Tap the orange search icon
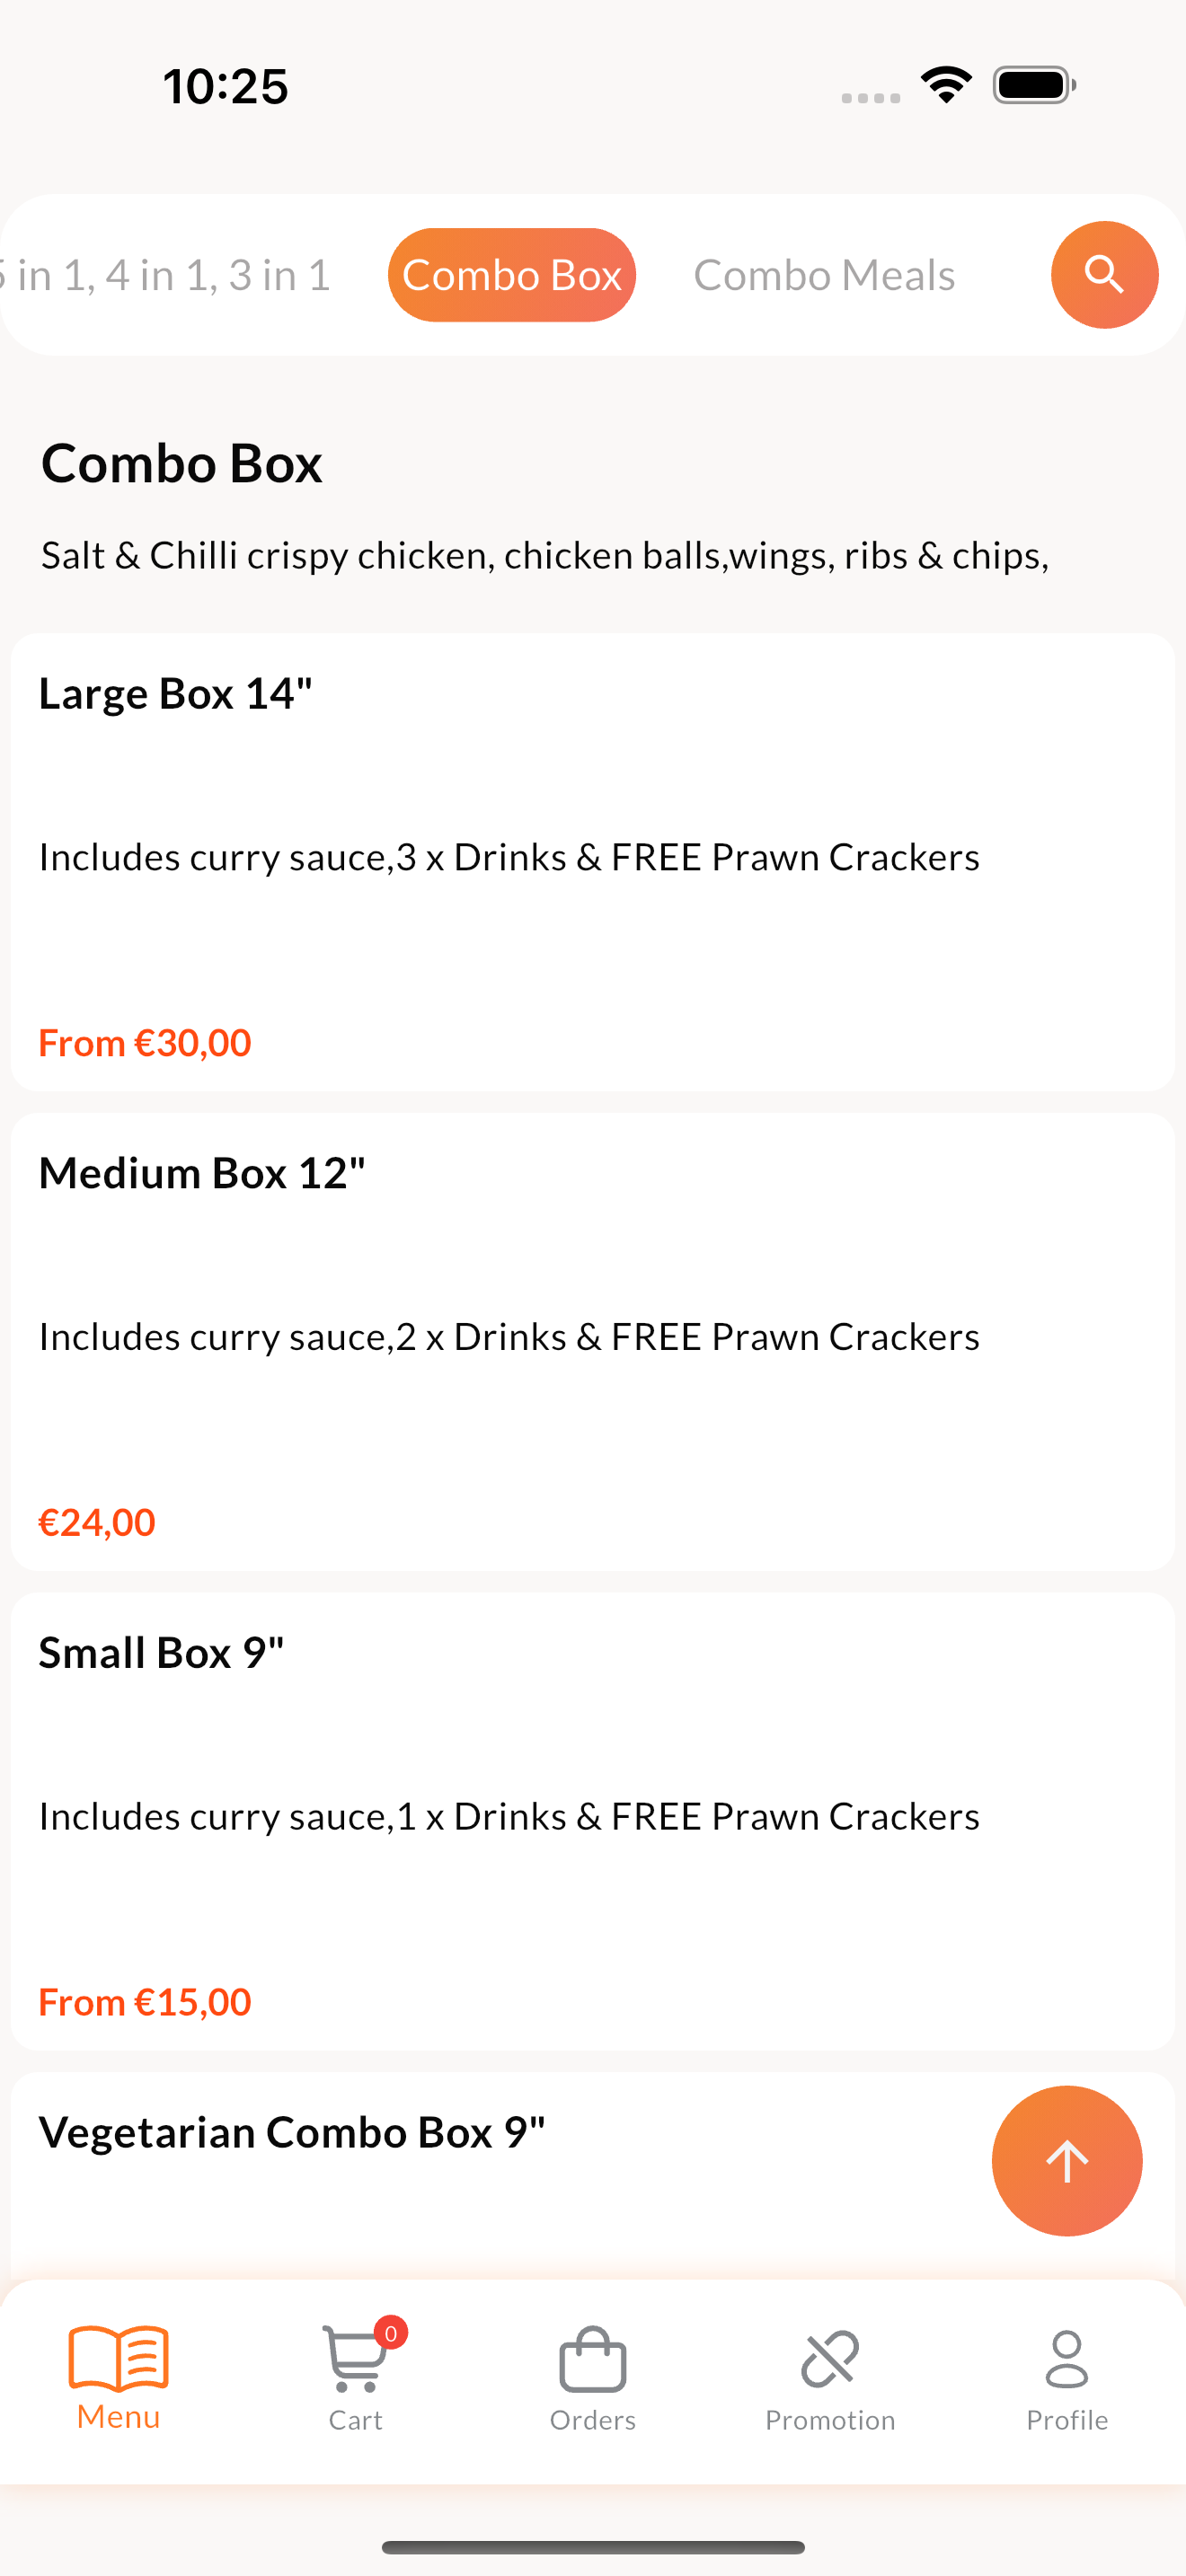Image resolution: width=1186 pixels, height=2576 pixels. pos(1104,274)
